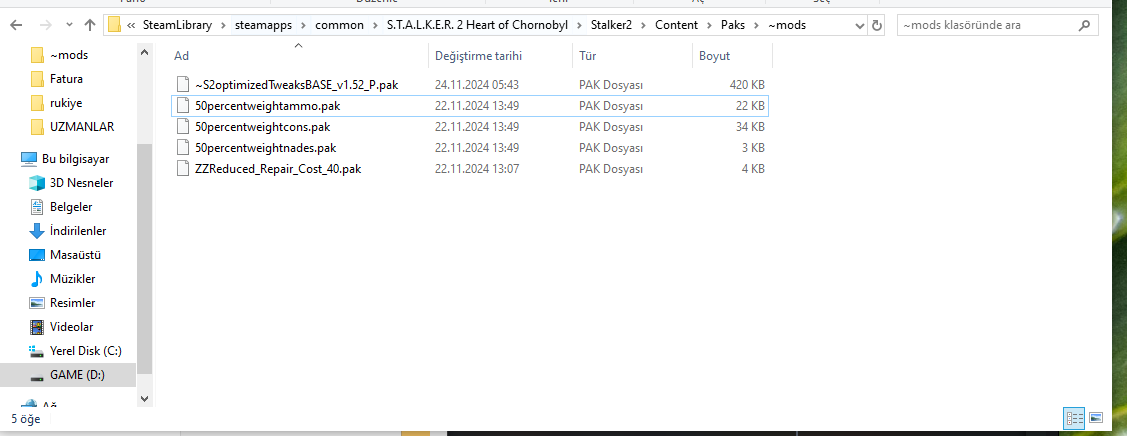Screen dimensions: 1127x436
Task: Click the 420 KB size cell
Action: tap(747, 85)
